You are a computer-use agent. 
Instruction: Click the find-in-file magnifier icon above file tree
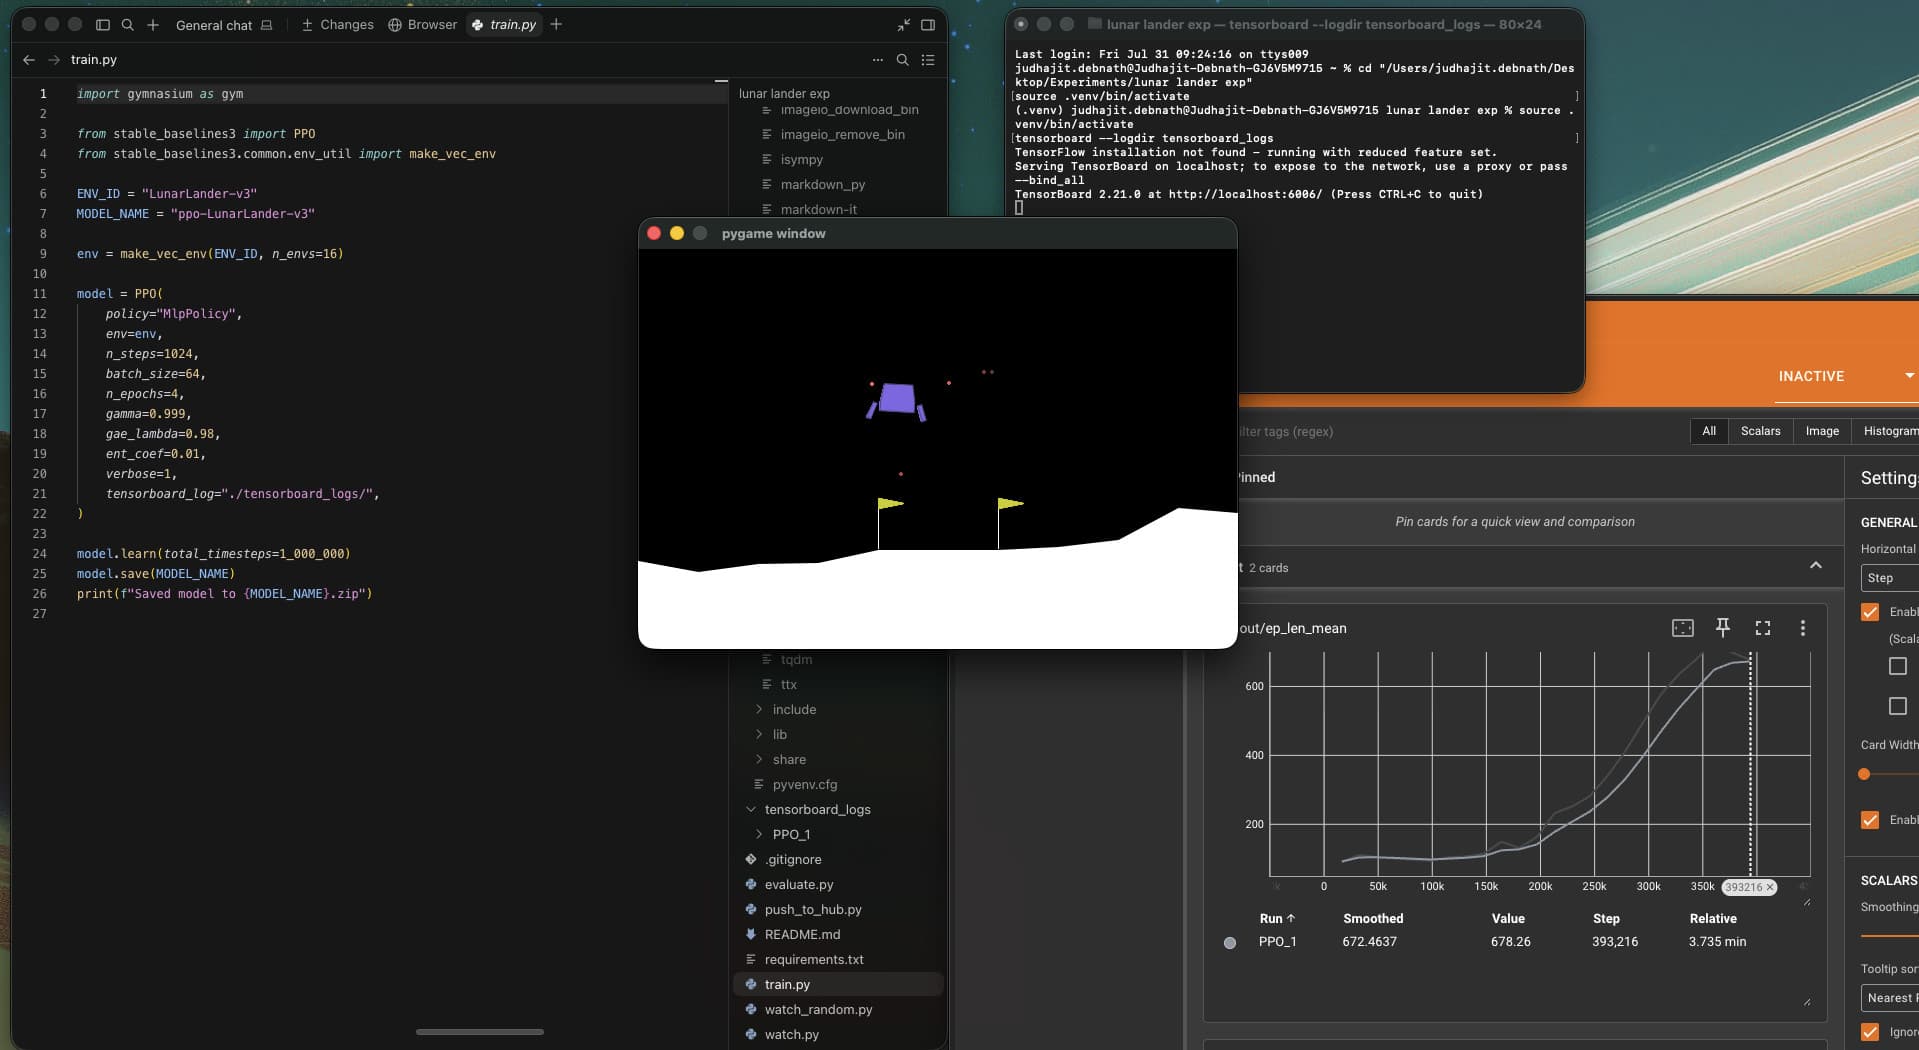tap(902, 60)
